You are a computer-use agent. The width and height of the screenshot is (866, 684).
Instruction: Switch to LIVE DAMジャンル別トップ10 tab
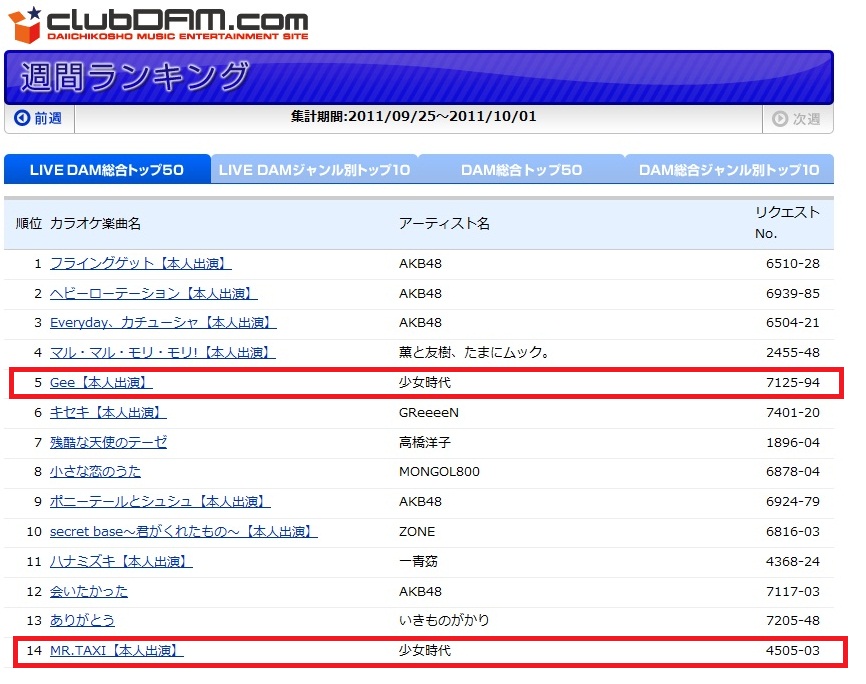pos(314,170)
